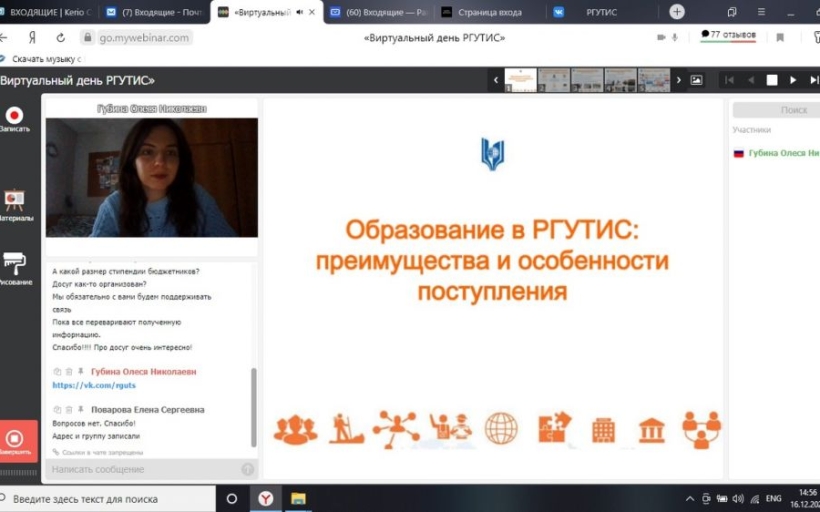Jump to first slide
The image size is (820, 512).
729,80
